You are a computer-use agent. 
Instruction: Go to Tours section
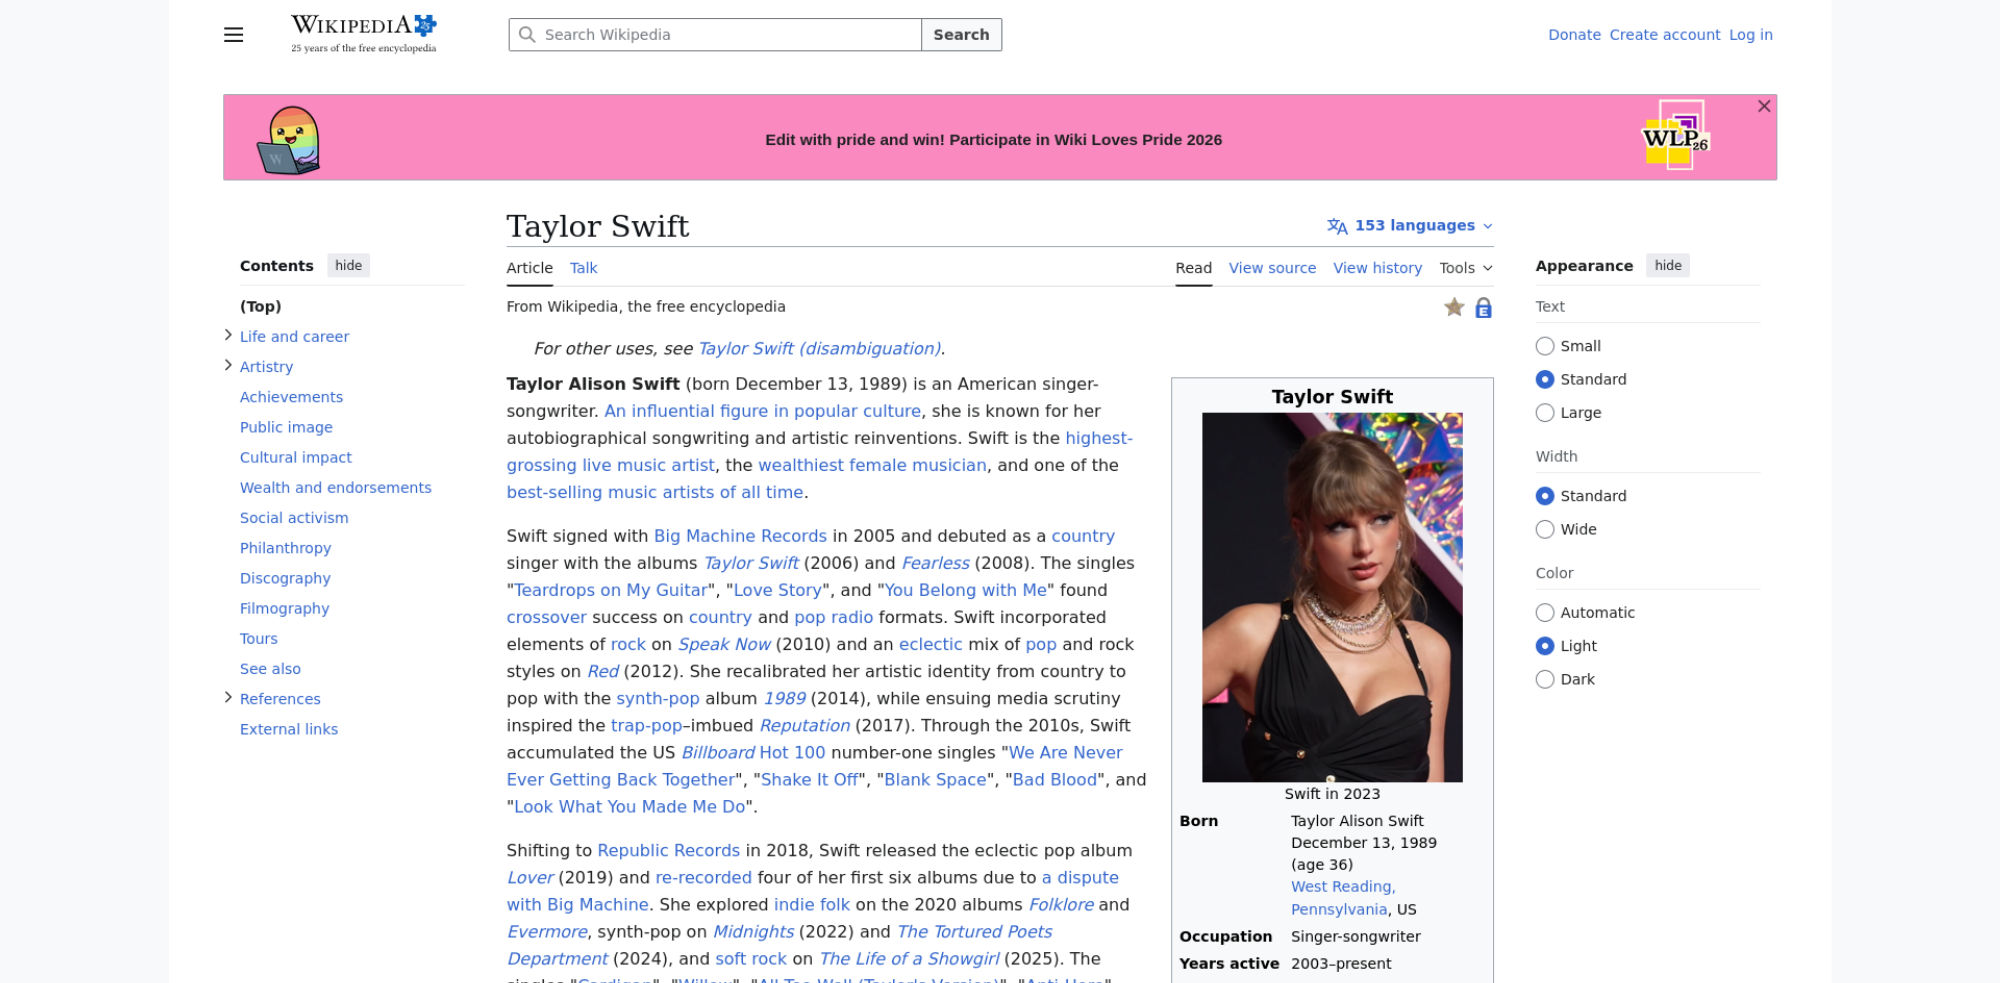click(x=259, y=638)
